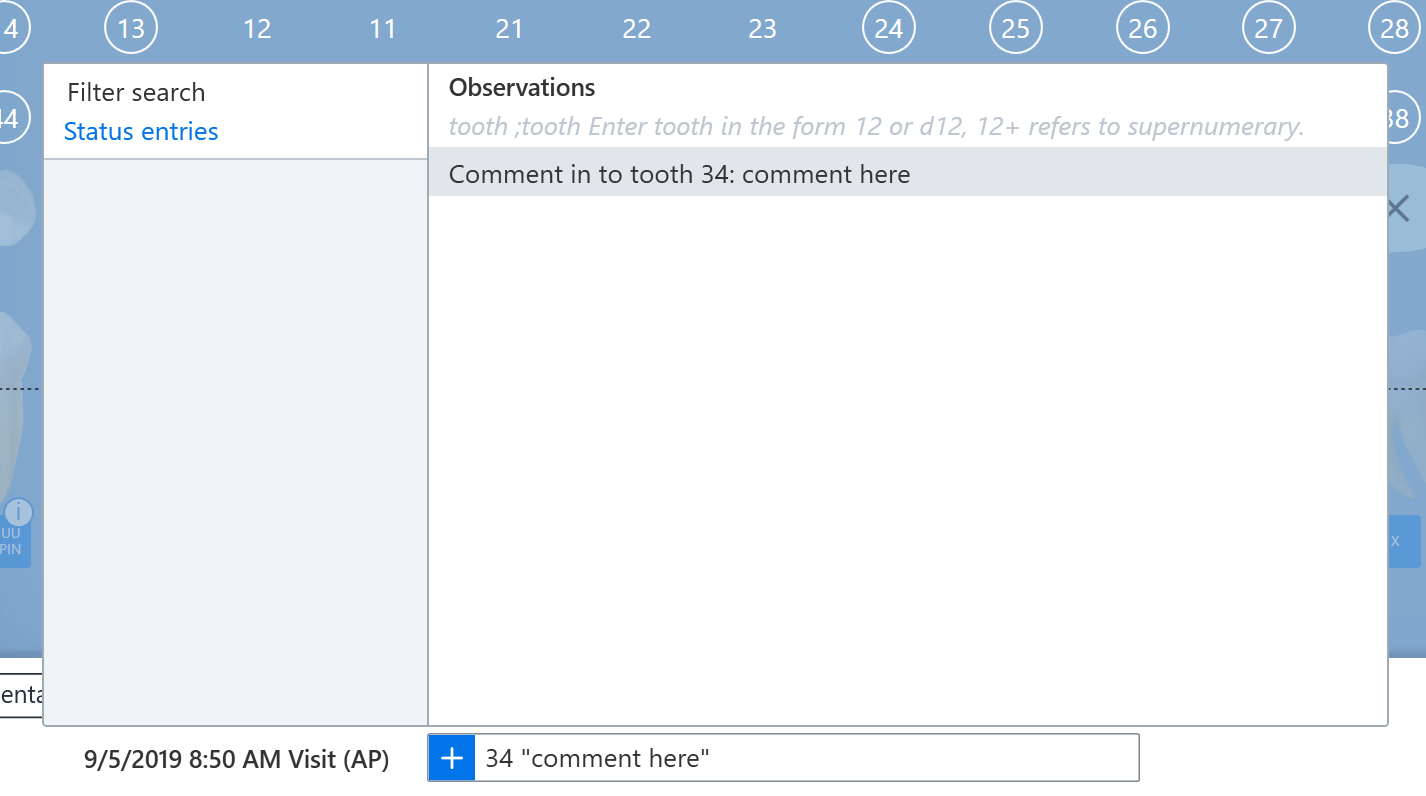
Task: Choose tooth number 12
Action: (257, 29)
